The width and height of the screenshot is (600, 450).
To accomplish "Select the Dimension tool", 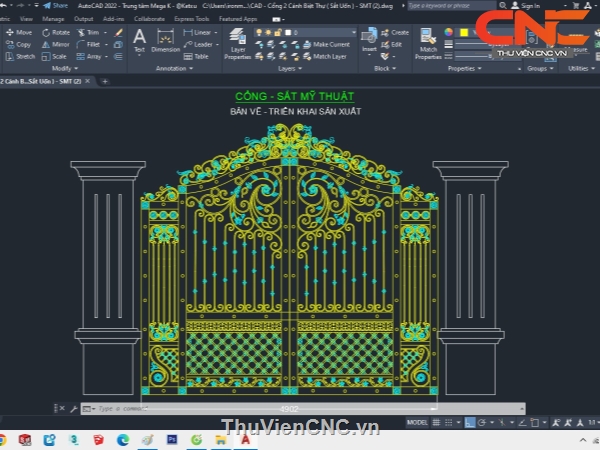I will [165, 40].
